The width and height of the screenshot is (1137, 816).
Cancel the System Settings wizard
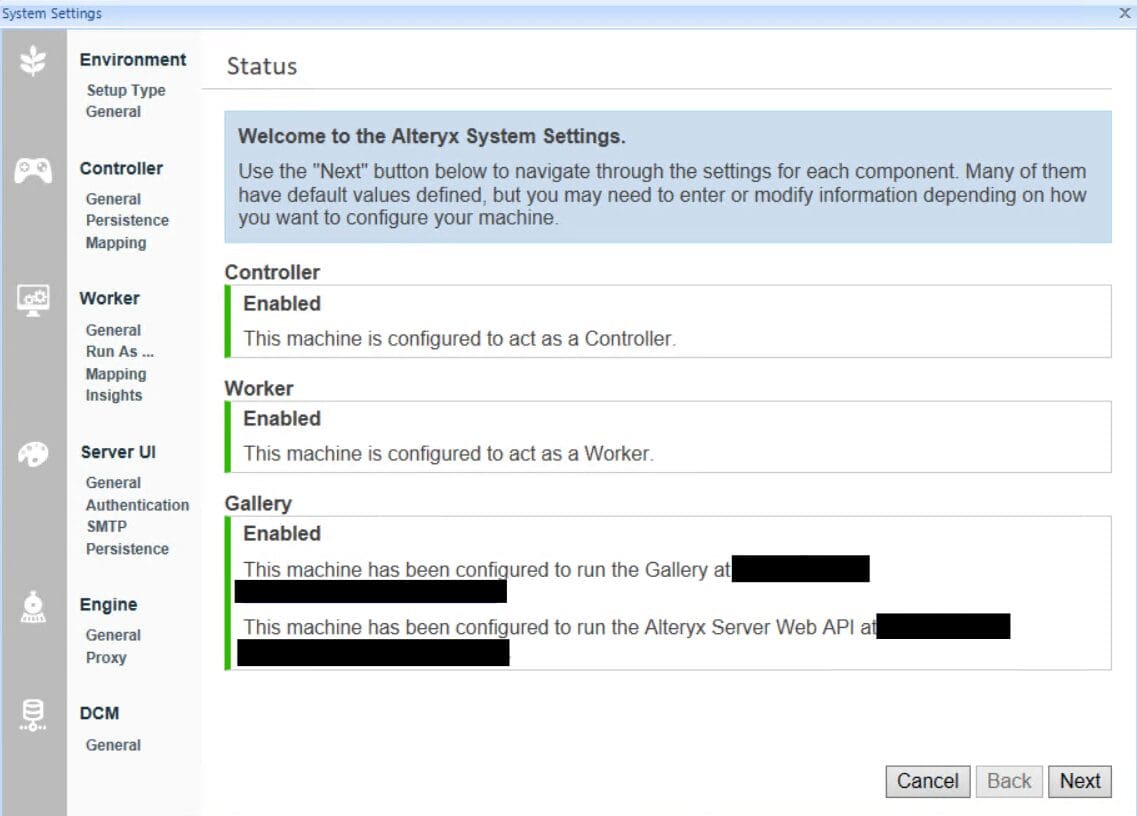pos(927,781)
